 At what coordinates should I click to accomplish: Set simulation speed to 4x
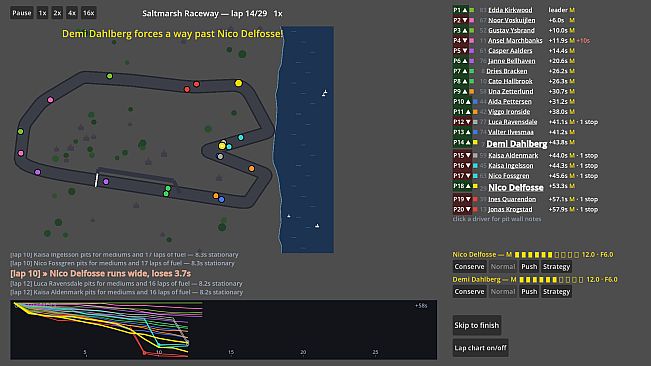click(72, 13)
